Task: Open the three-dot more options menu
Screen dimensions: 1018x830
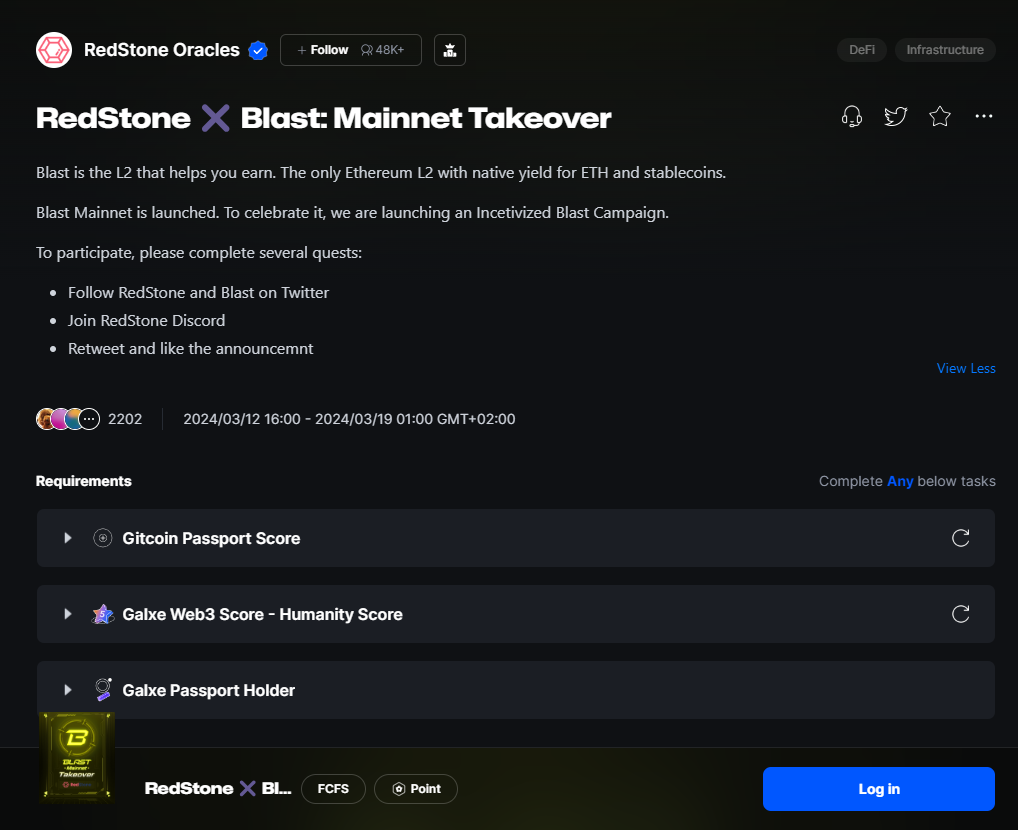Action: click(x=984, y=116)
